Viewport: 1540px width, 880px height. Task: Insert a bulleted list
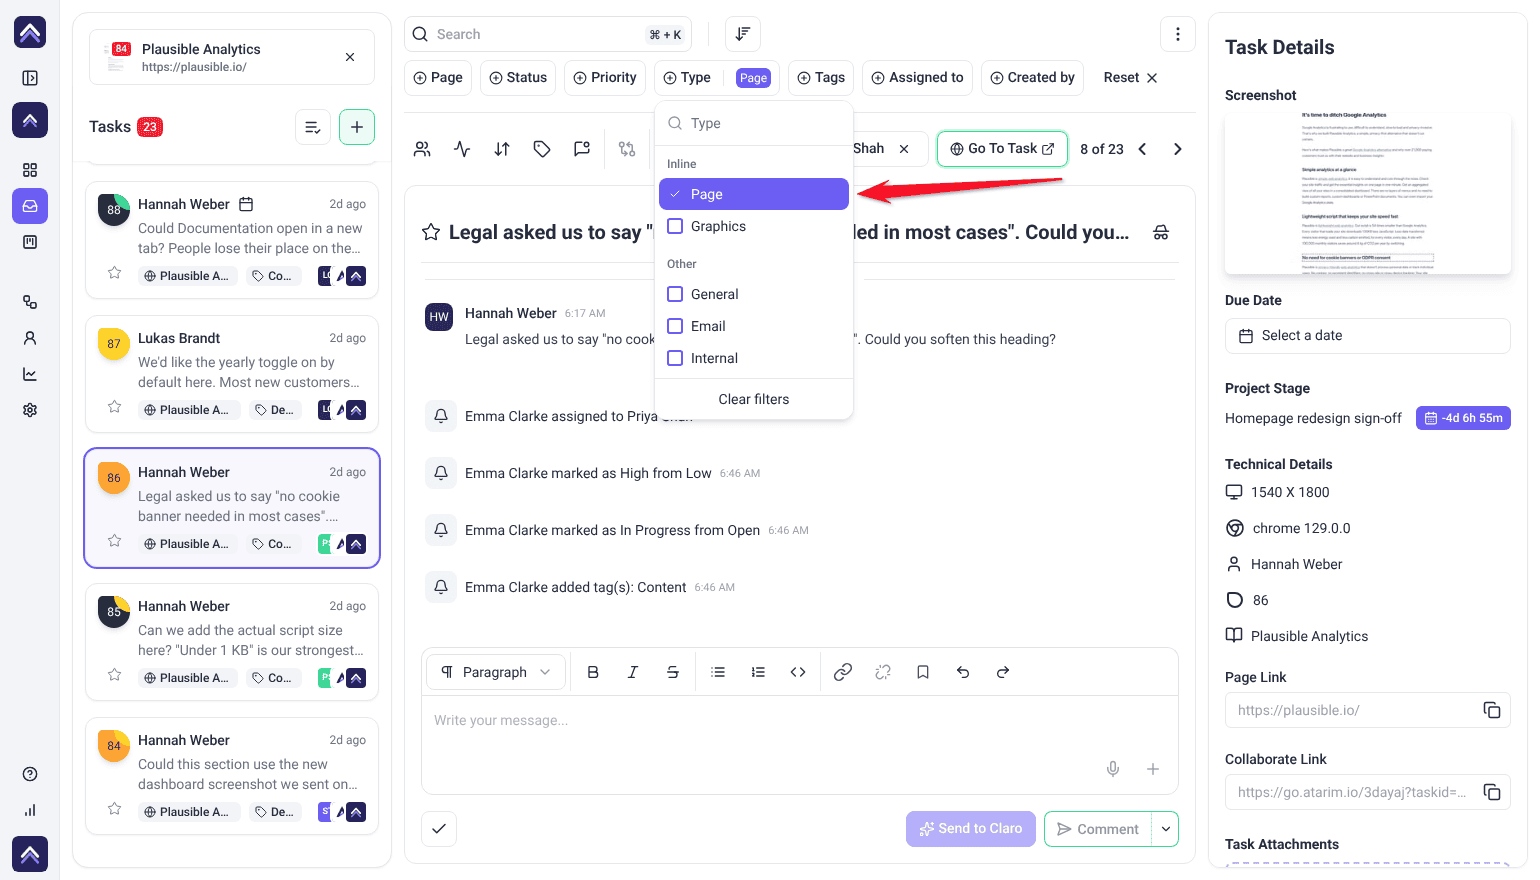tap(718, 672)
